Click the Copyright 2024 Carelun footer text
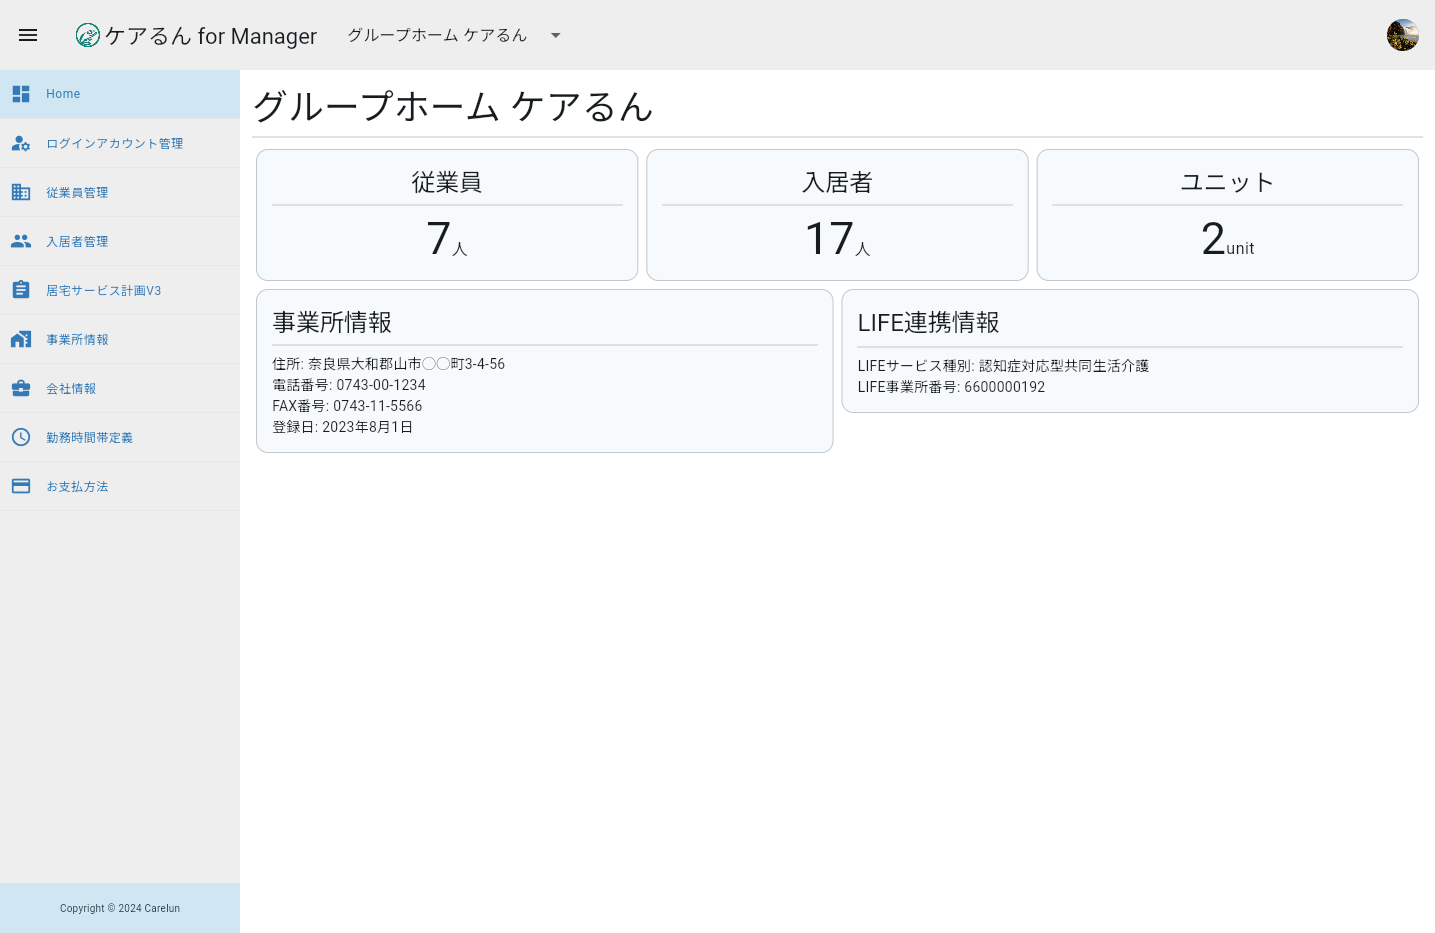This screenshot has width=1435, height=933. (x=119, y=908)
